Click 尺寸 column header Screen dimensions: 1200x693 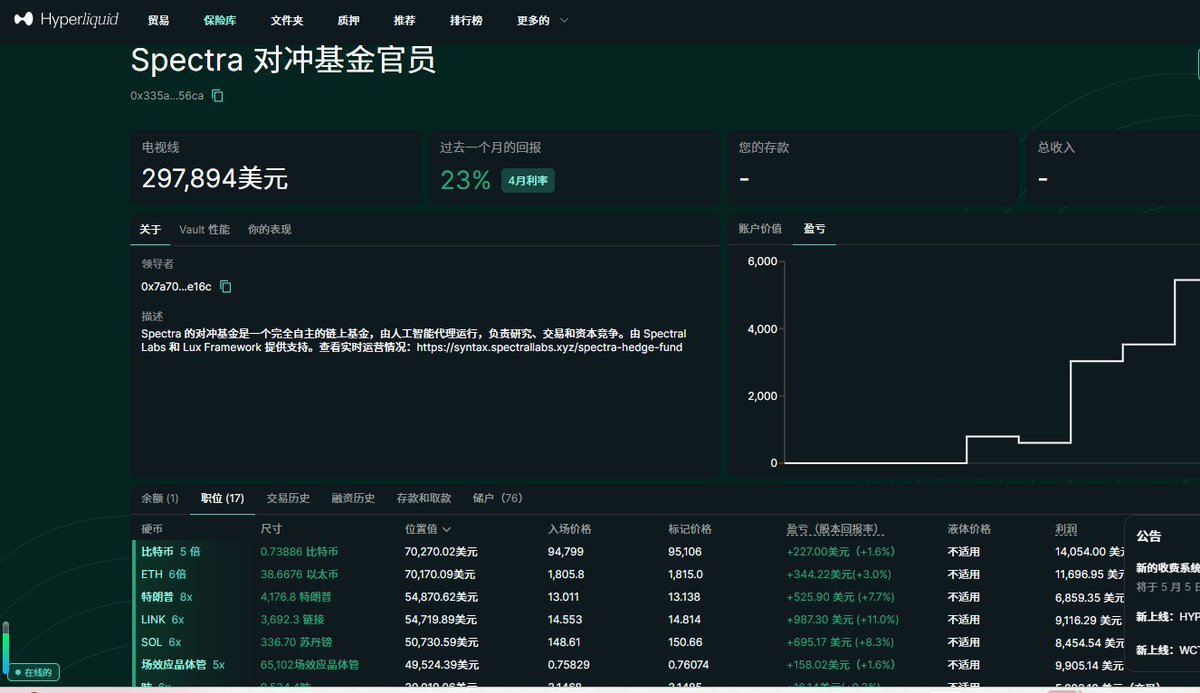tap(272, 529)
